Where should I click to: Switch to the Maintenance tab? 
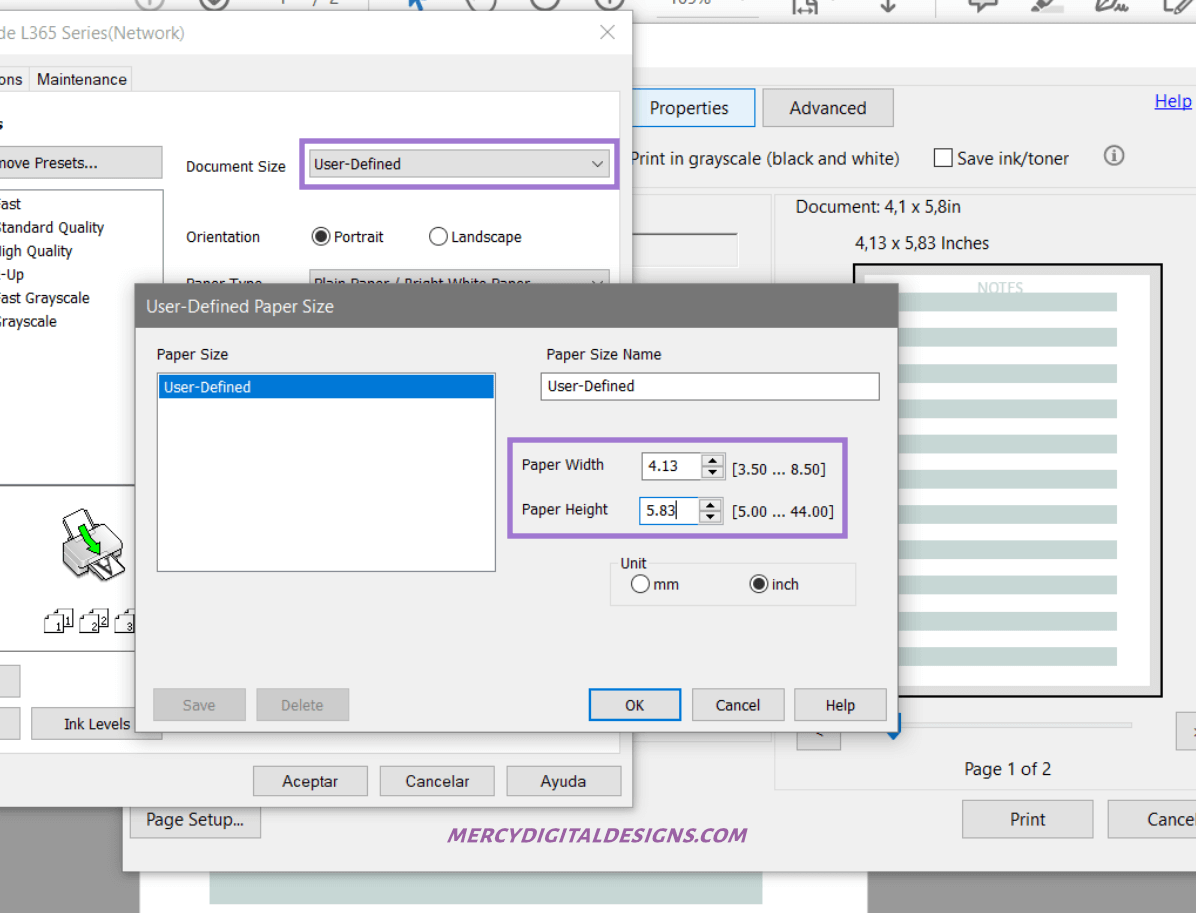point(81,79)
